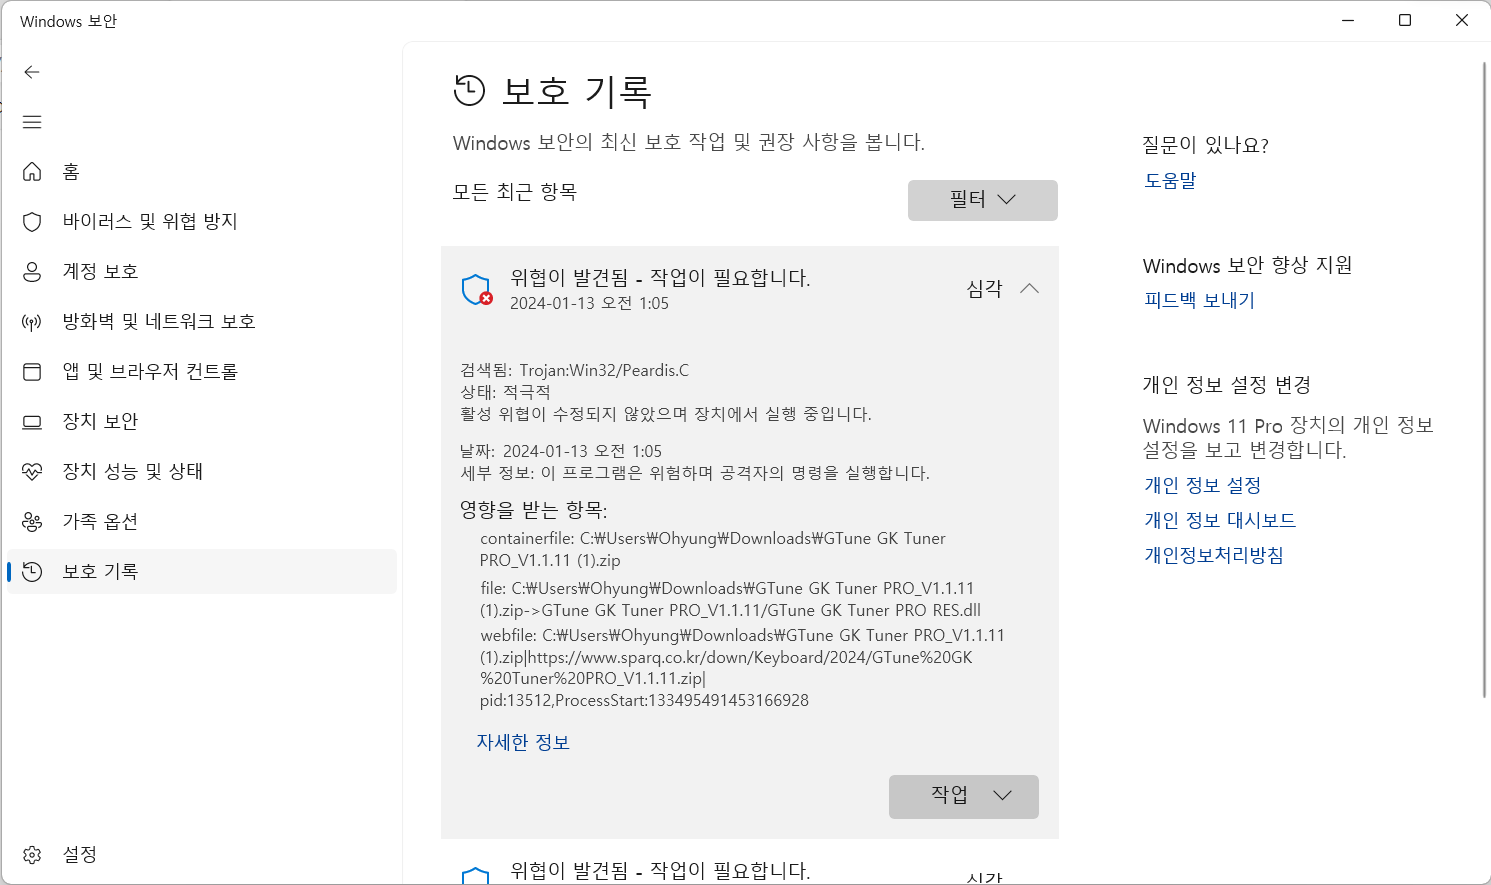Select 보호 기록 in the sidebar
The height and width of the screenshot is (885, 1491).
(202, 572)
